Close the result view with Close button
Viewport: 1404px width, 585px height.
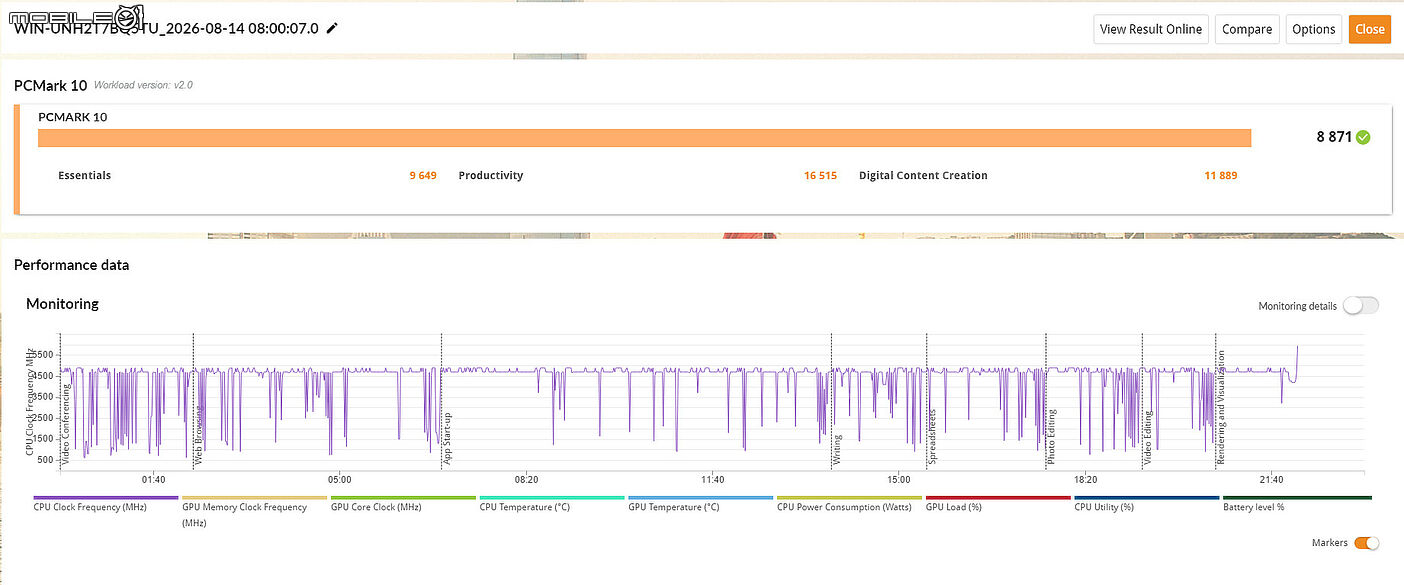1369,29
